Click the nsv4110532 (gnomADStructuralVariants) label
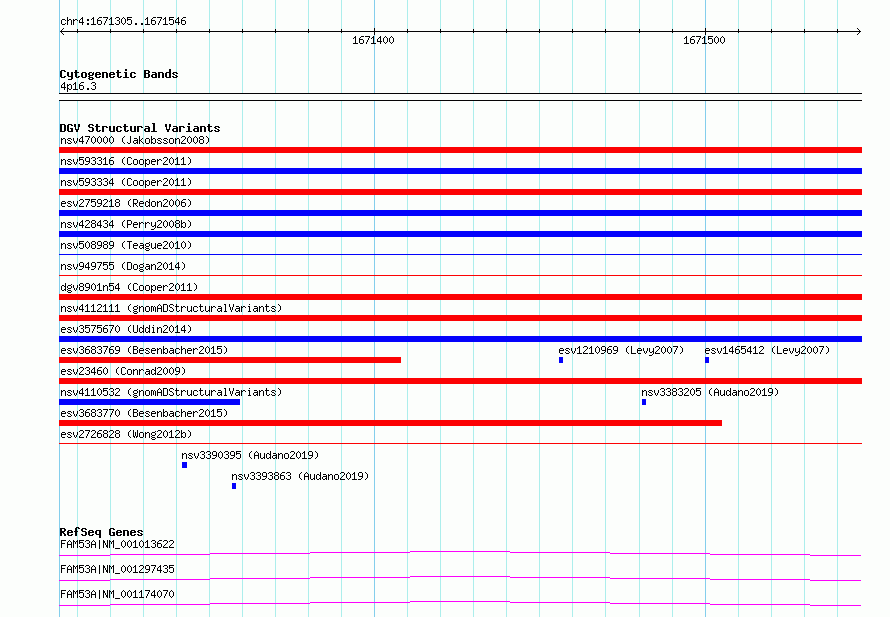Viewport: 890px width, 617px height. click(x=171, y=392)
